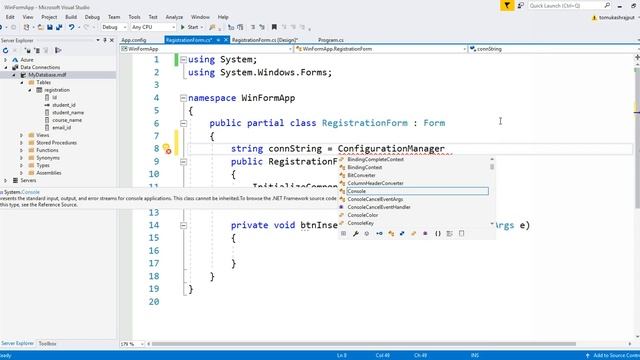Open the connString member dropdown
This screenshot has width=640, height=360.
tap(554, 49)
